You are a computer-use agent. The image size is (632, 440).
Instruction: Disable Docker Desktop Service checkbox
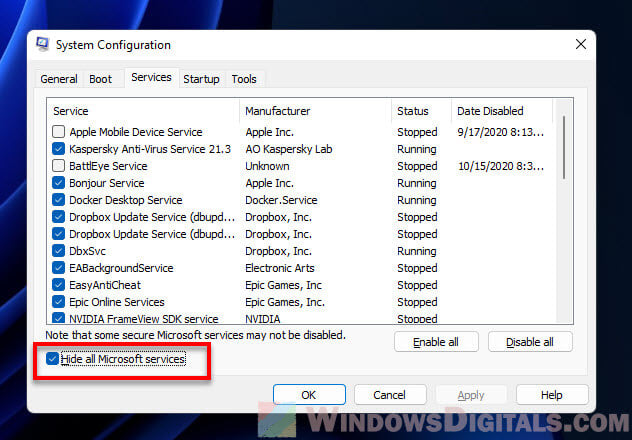coord(58,200)
